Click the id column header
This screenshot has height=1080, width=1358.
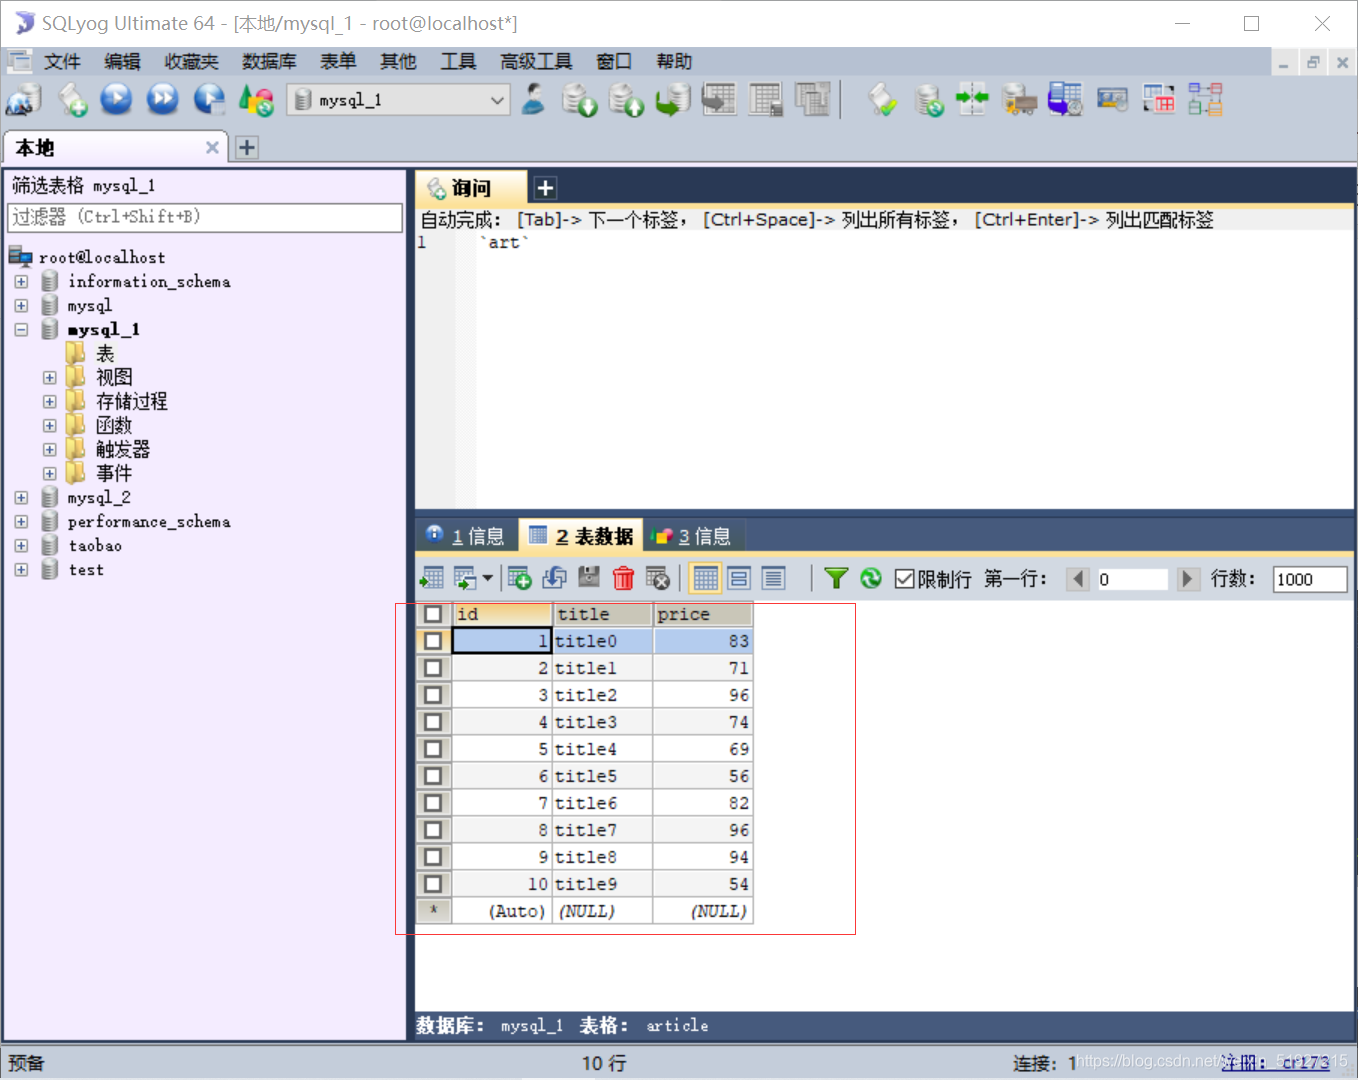(x=503, y=614)
